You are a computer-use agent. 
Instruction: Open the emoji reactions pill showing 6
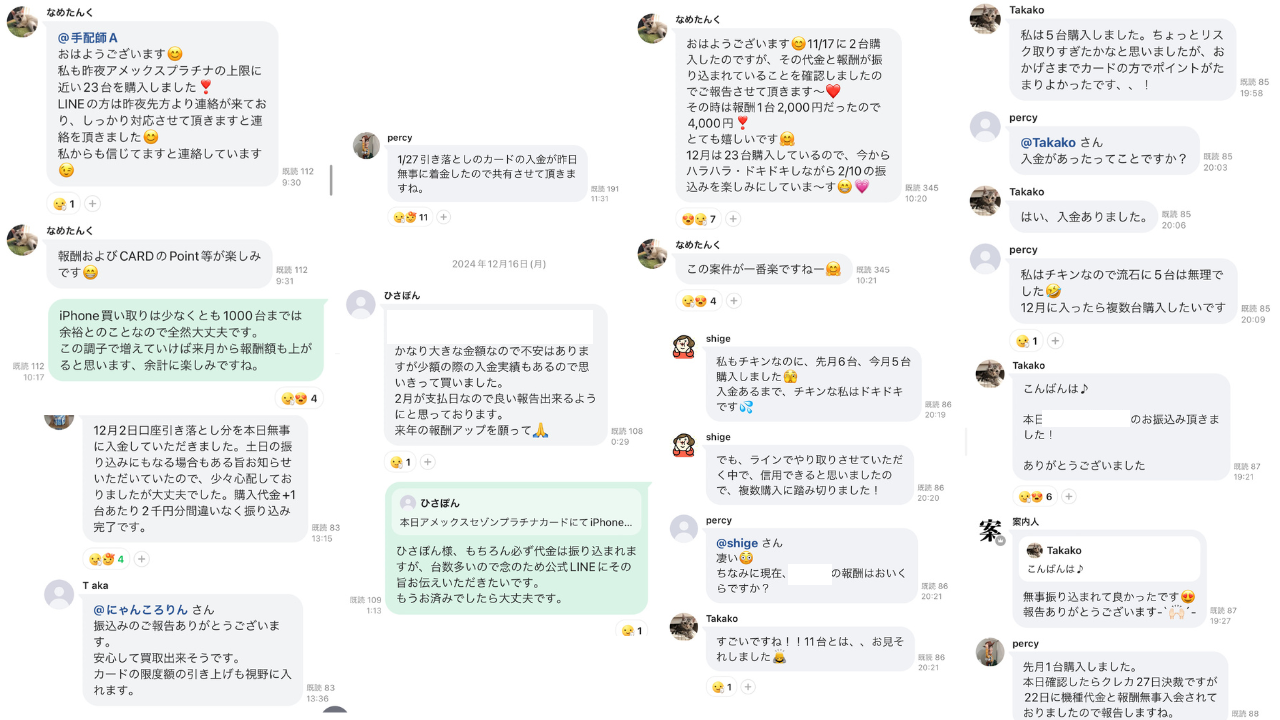pyautogui.click(x=1035, y=496)
